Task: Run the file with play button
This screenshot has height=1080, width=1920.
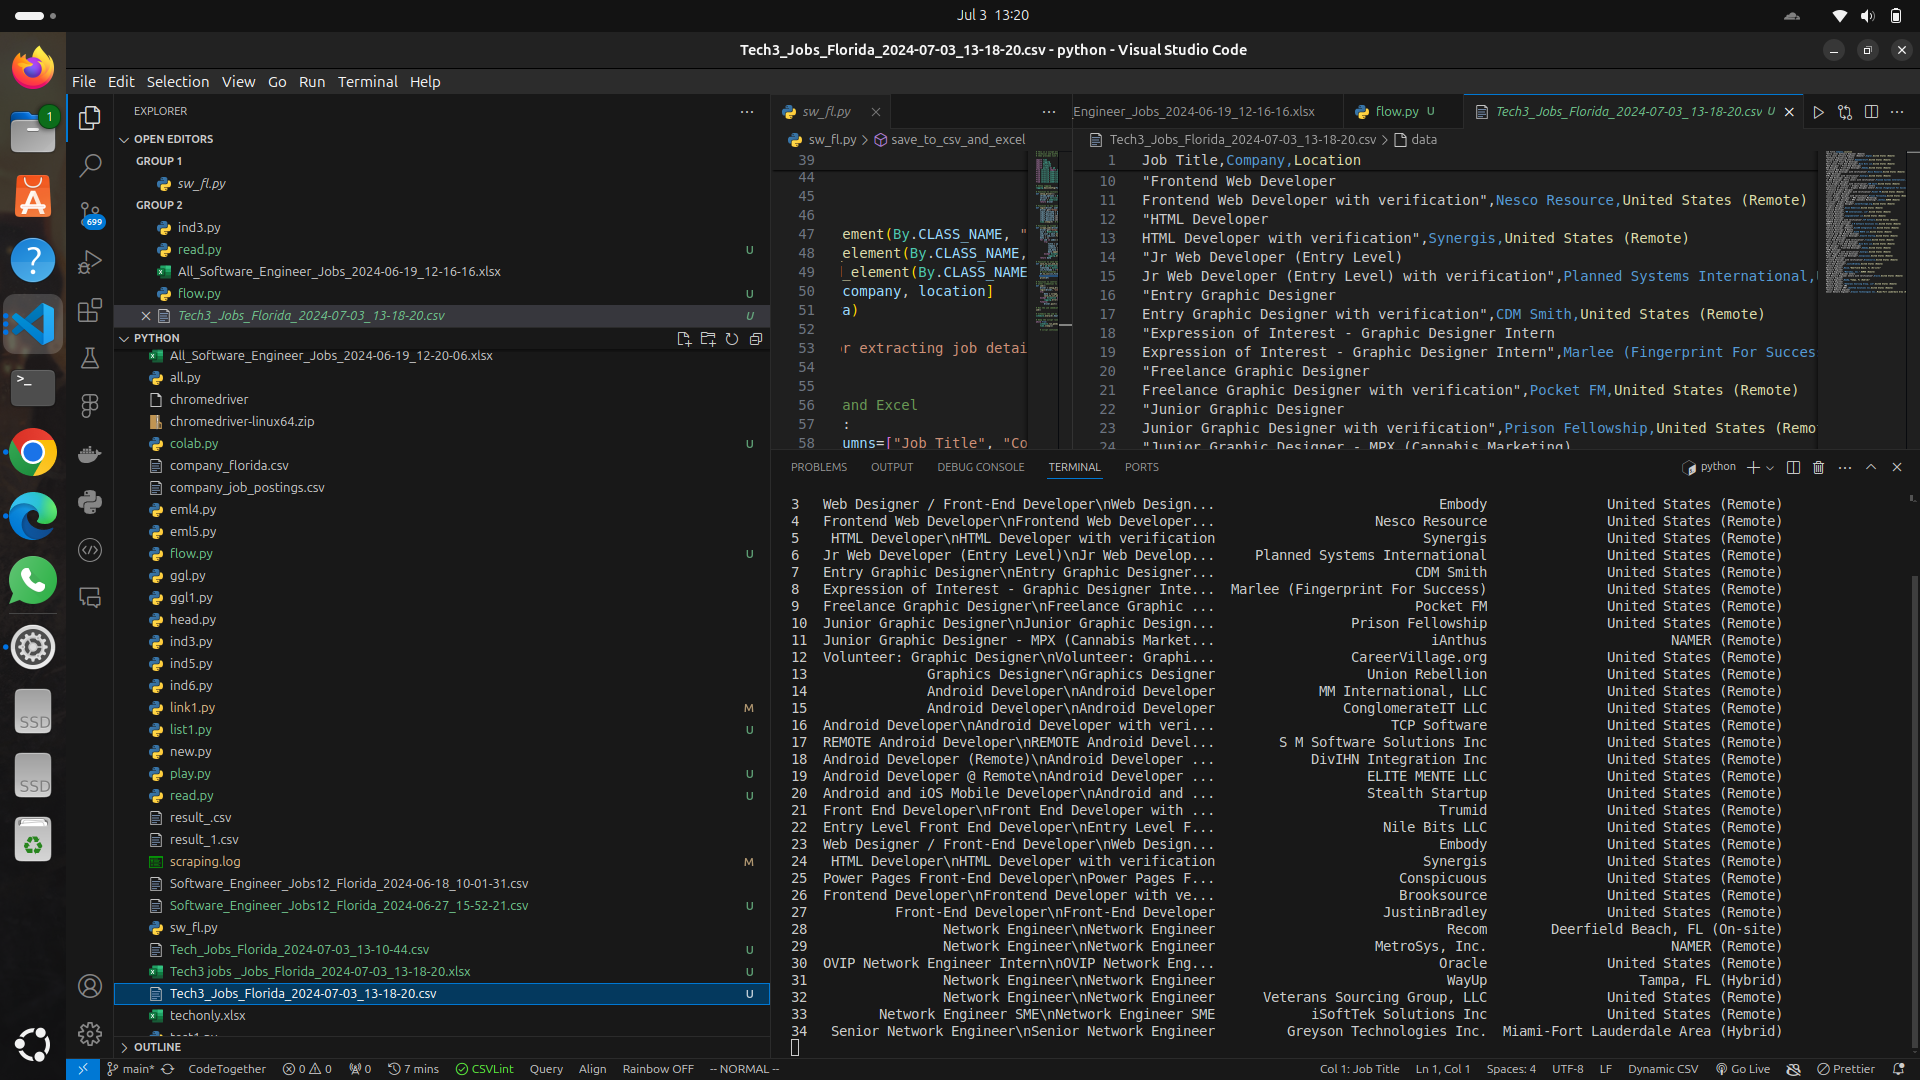Action: [x=1819, y=112]
